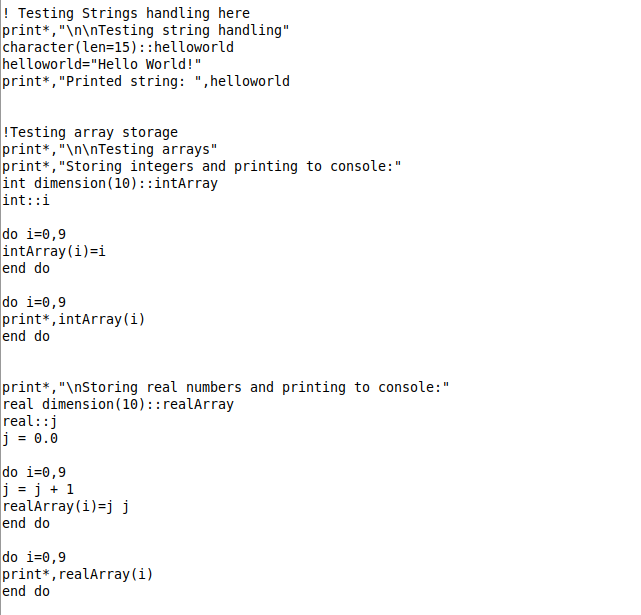The image size is (641, 615).
Task: Click the print*,intArray(i) statement
Action: coord(74,319)
